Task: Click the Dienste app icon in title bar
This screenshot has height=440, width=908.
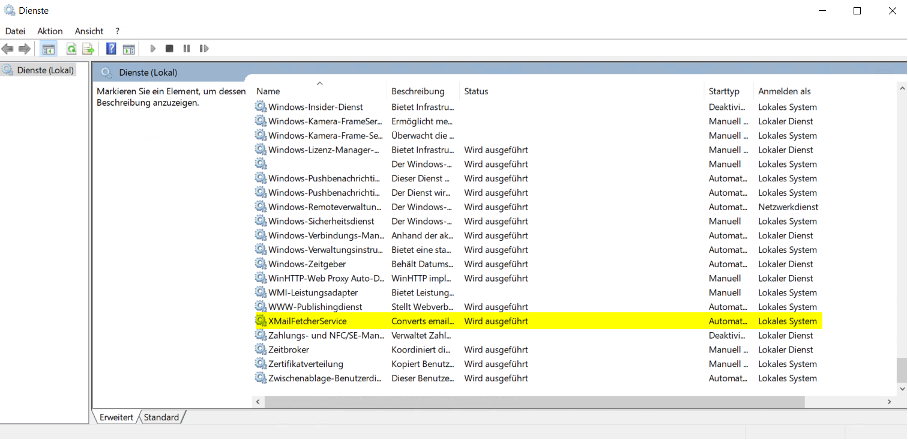Action: coord(9,10)
